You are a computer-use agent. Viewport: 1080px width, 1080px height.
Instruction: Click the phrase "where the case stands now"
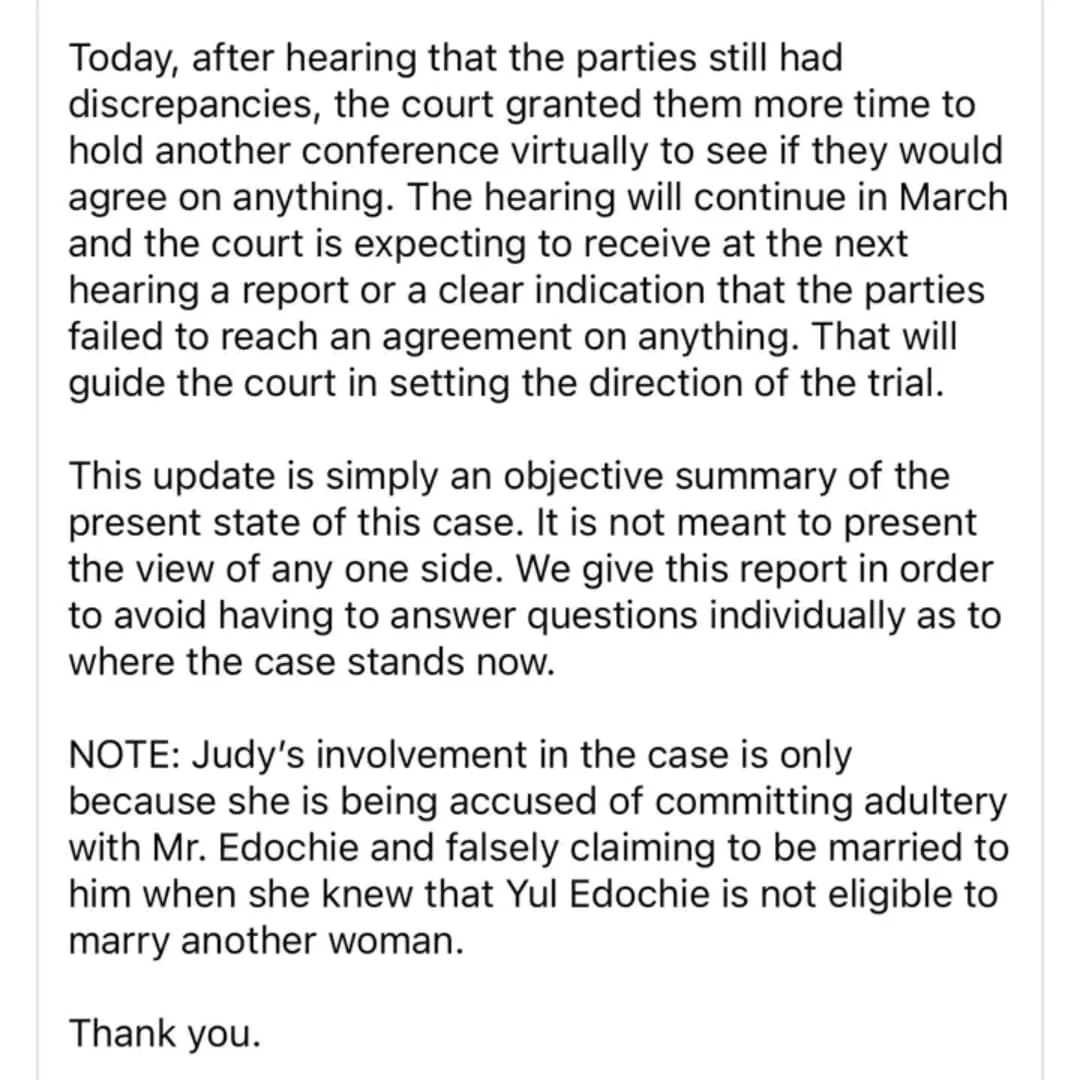coord(310,662)
